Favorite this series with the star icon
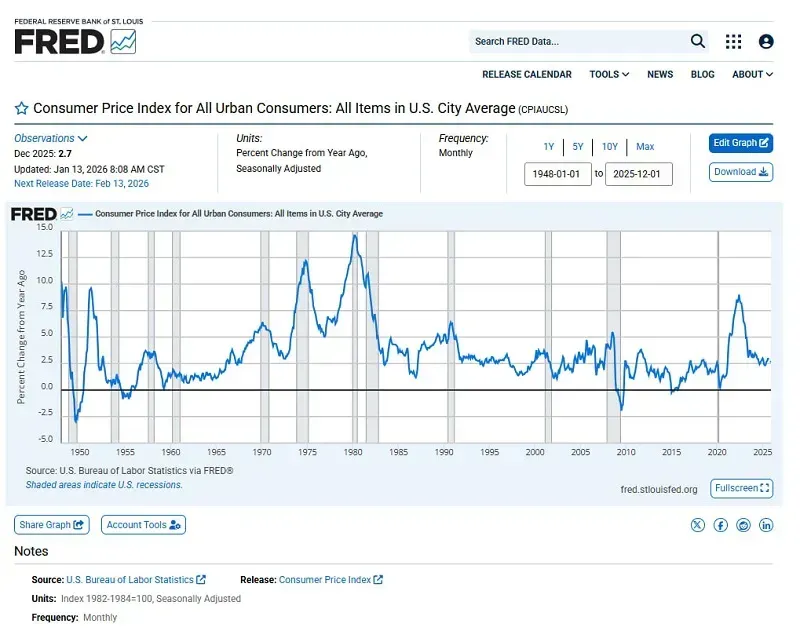 click(21, 108)
